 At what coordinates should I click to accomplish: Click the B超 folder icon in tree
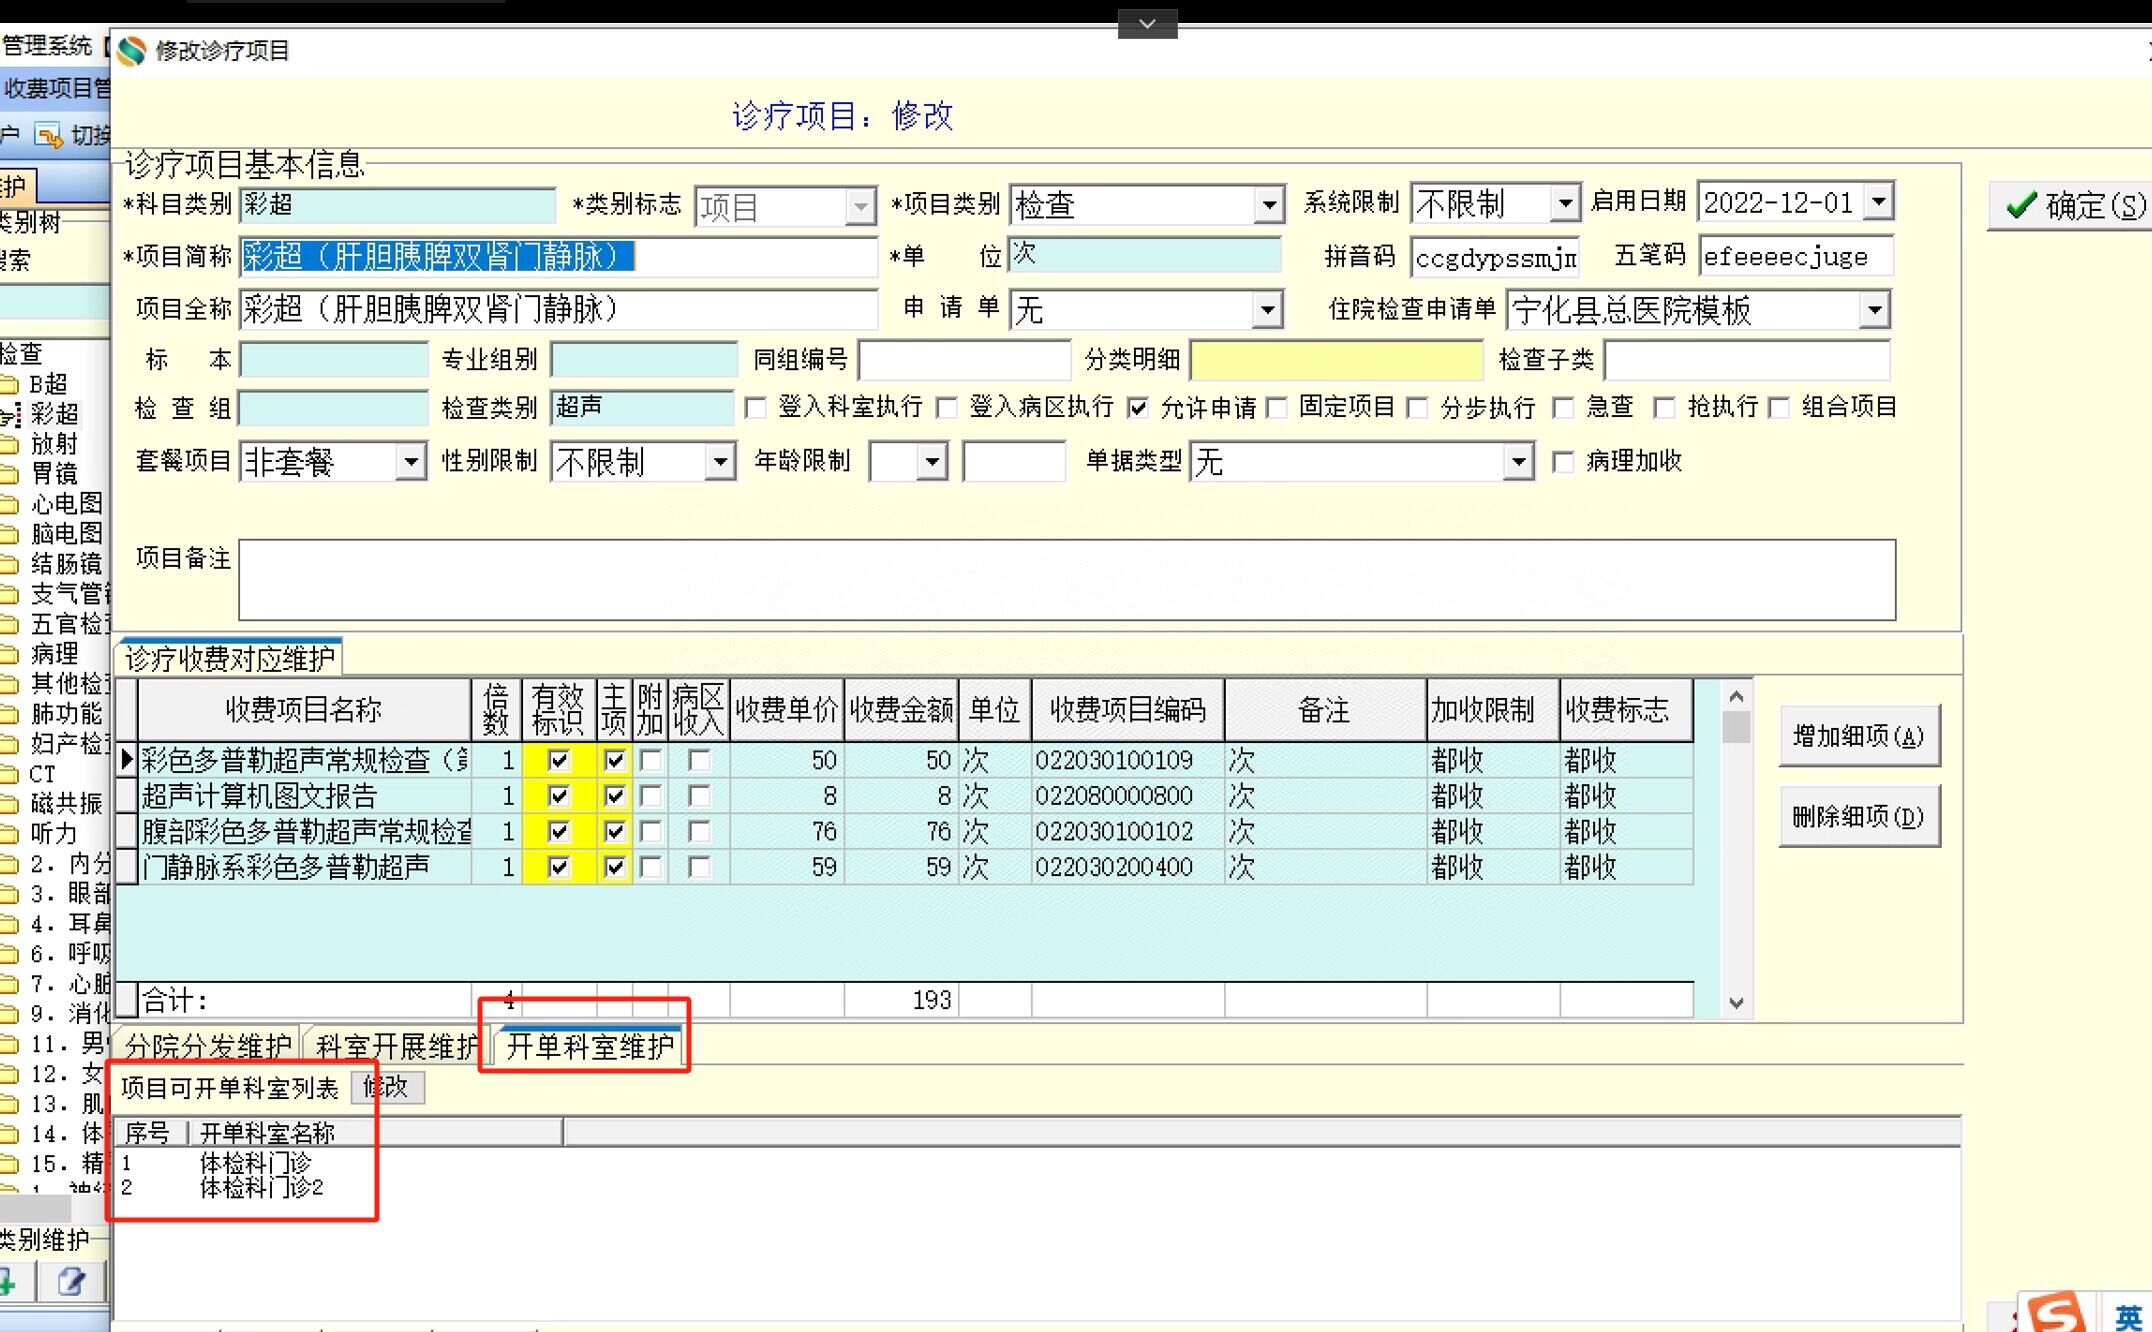tap(10, 384)
